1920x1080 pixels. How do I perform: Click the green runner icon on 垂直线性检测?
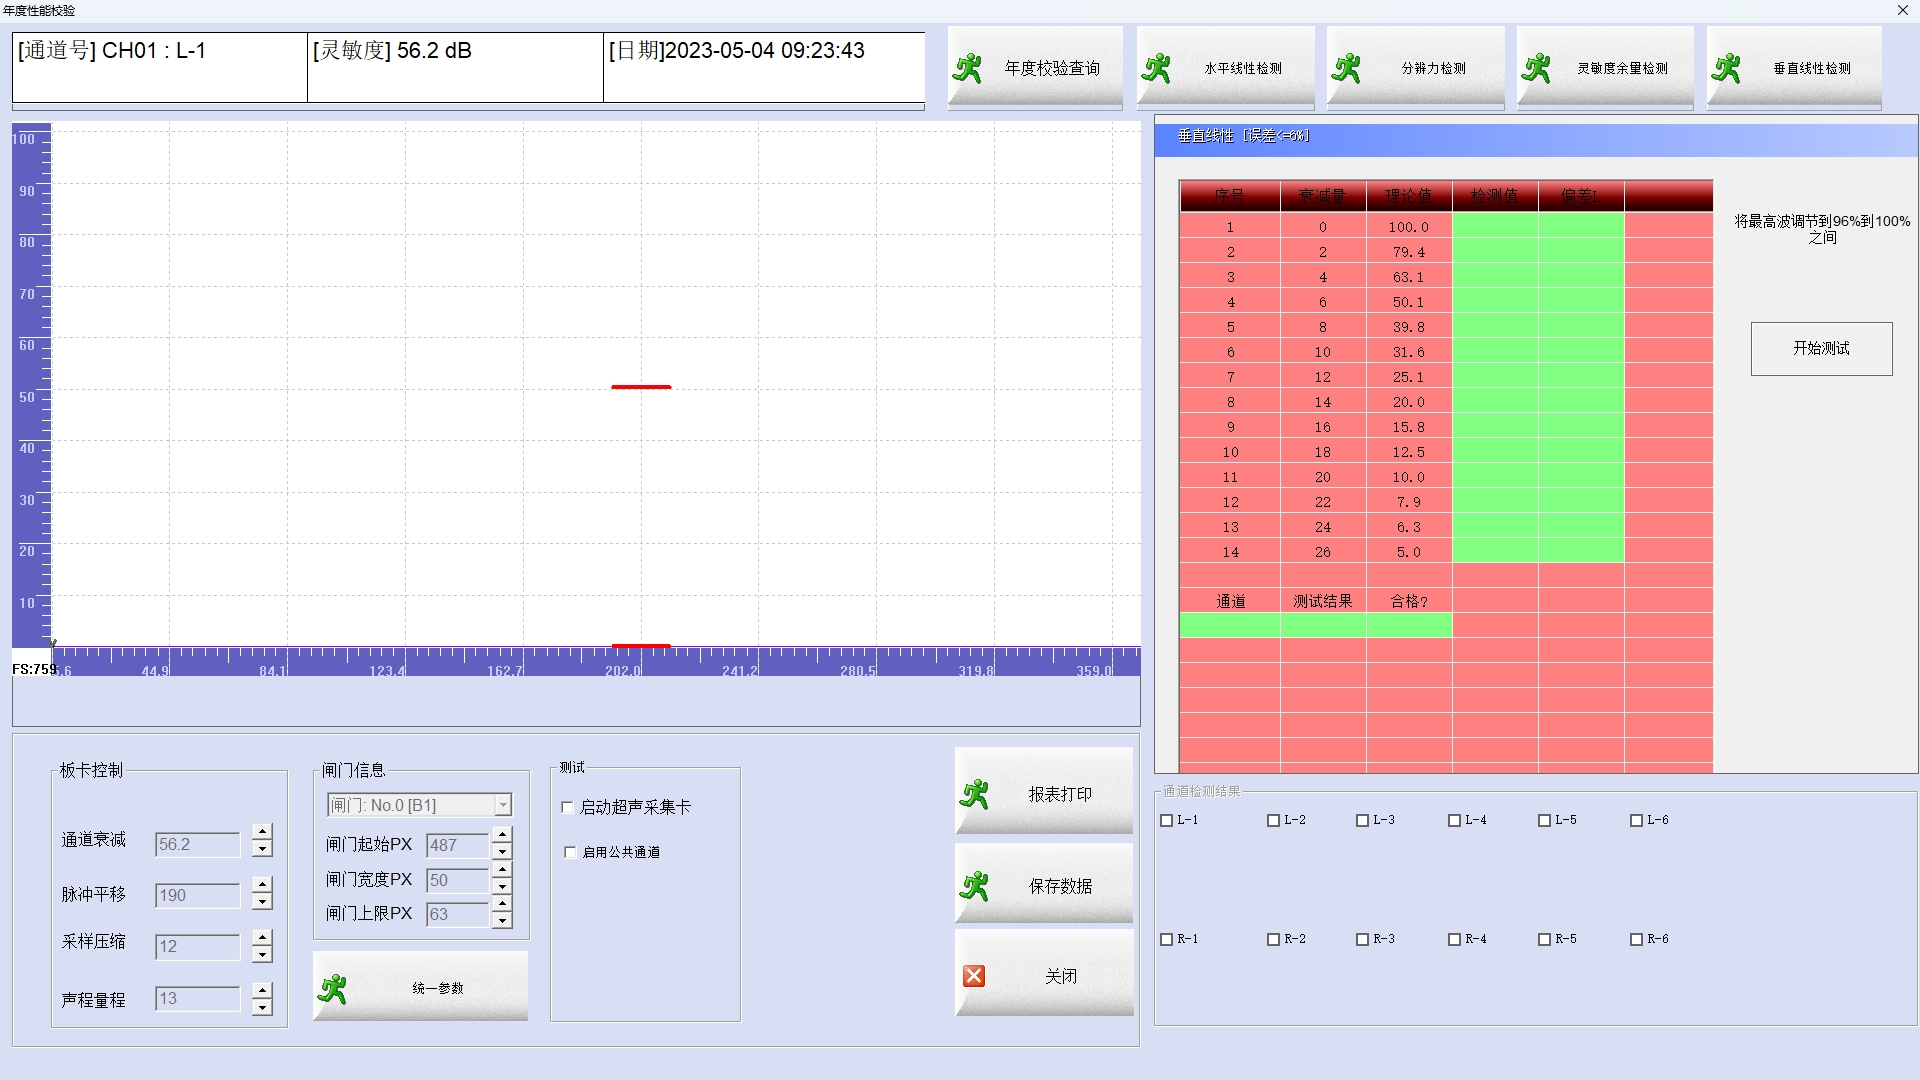[x=1727, y=69]
